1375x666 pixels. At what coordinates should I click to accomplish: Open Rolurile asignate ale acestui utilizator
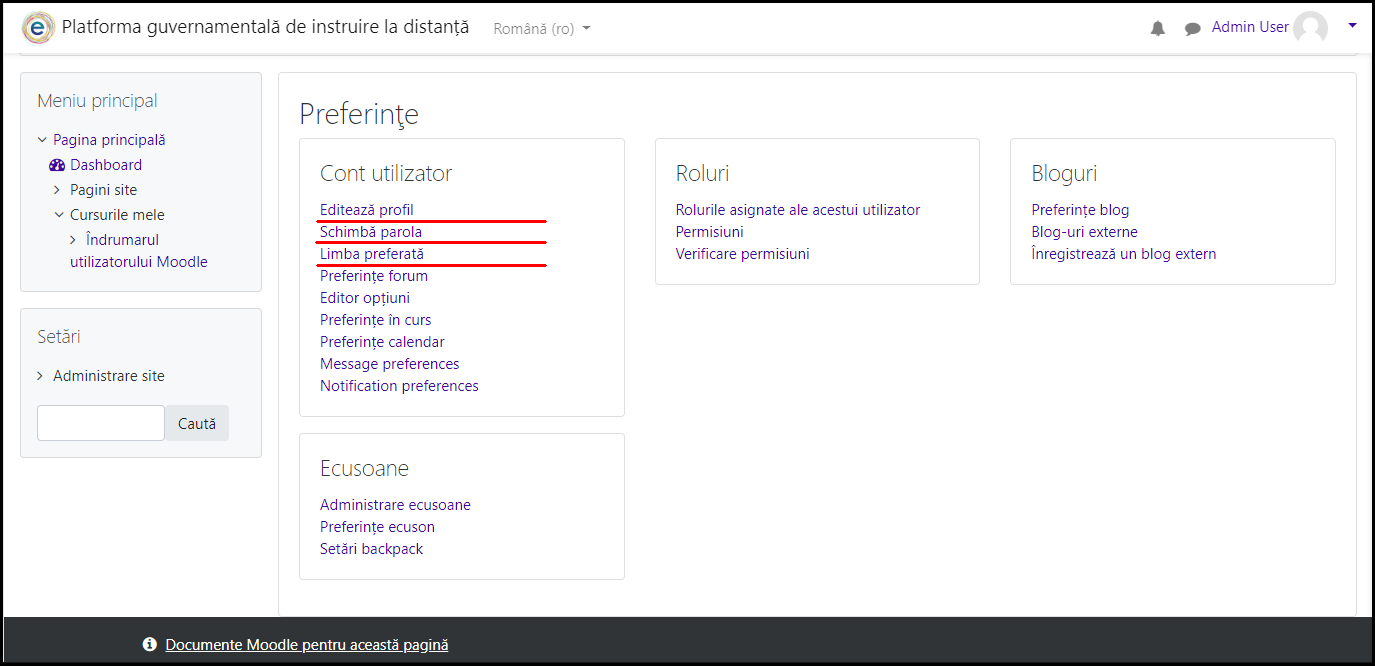point(798,210)
